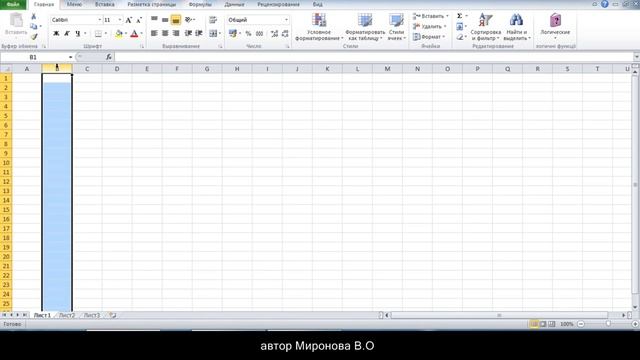The image size is (640, 360).
Task: Switch to Page Layout view
Action: 543,324
